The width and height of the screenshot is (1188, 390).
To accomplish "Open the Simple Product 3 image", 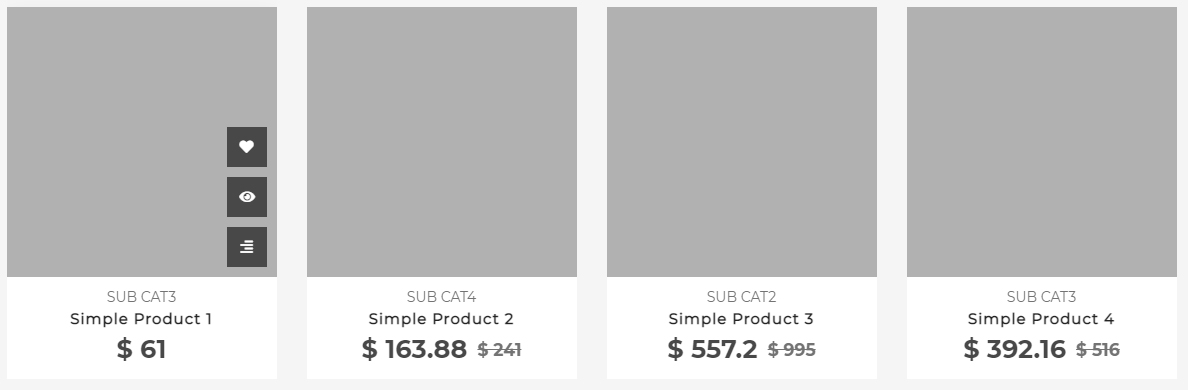I will (742, 142).
